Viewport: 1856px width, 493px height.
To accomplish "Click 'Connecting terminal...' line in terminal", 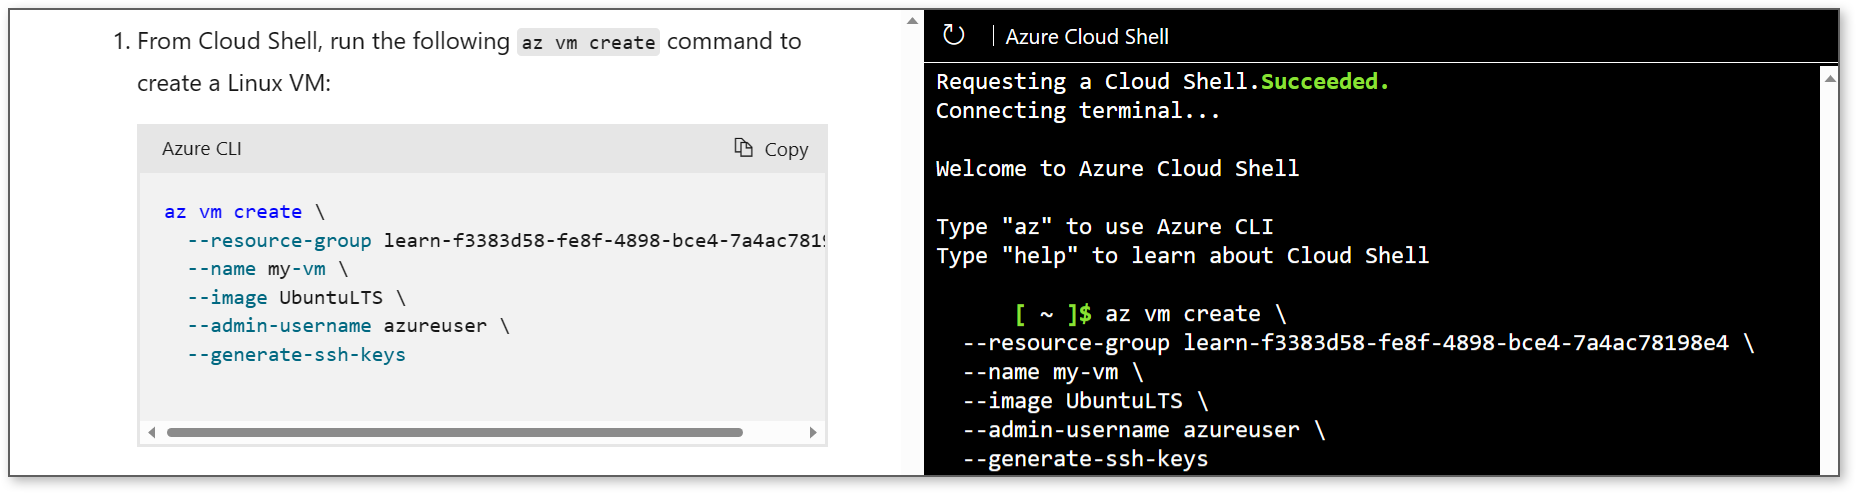I will coord(1078,111).
